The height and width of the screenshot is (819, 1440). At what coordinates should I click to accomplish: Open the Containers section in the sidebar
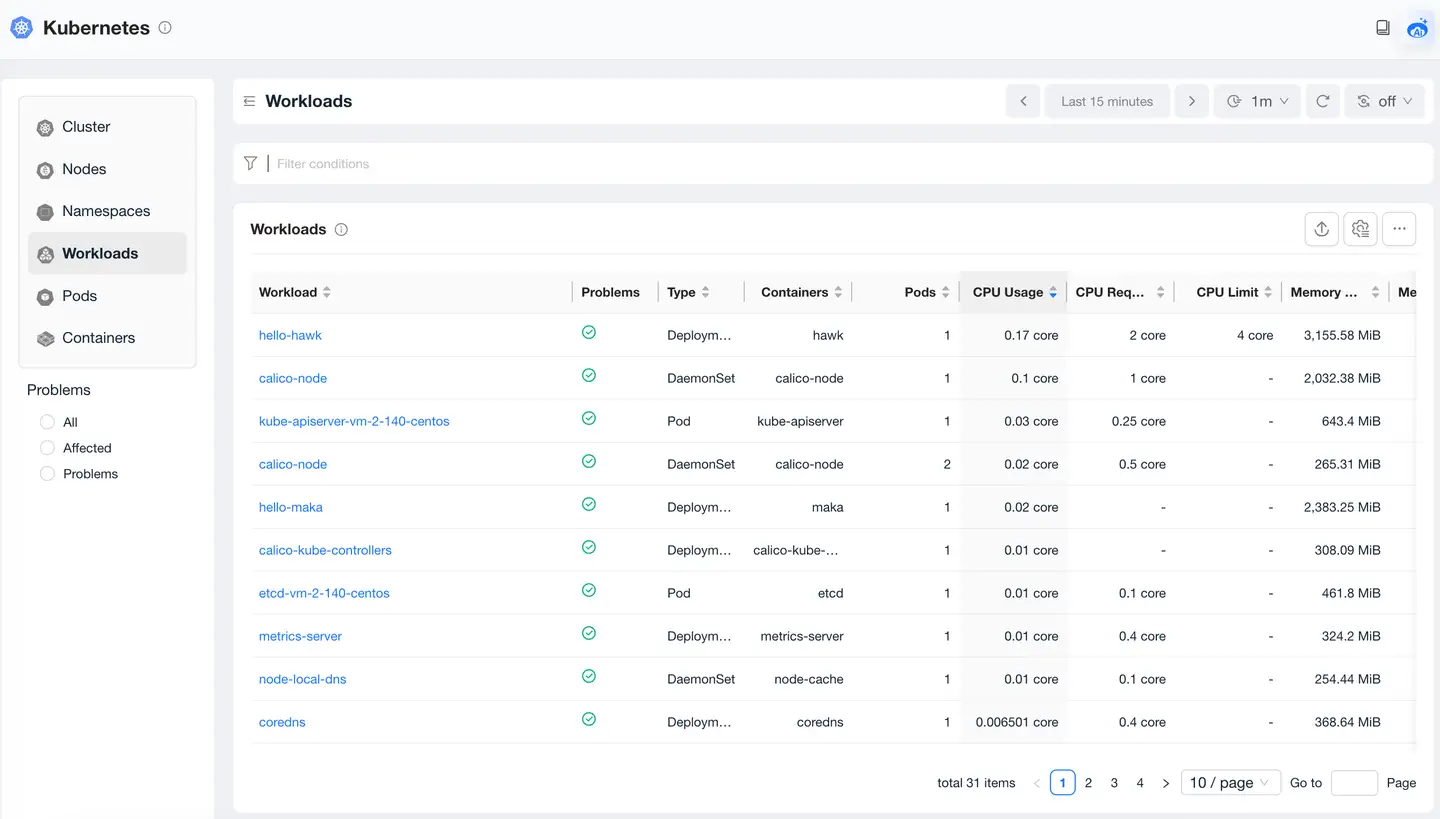click(98, 338)
